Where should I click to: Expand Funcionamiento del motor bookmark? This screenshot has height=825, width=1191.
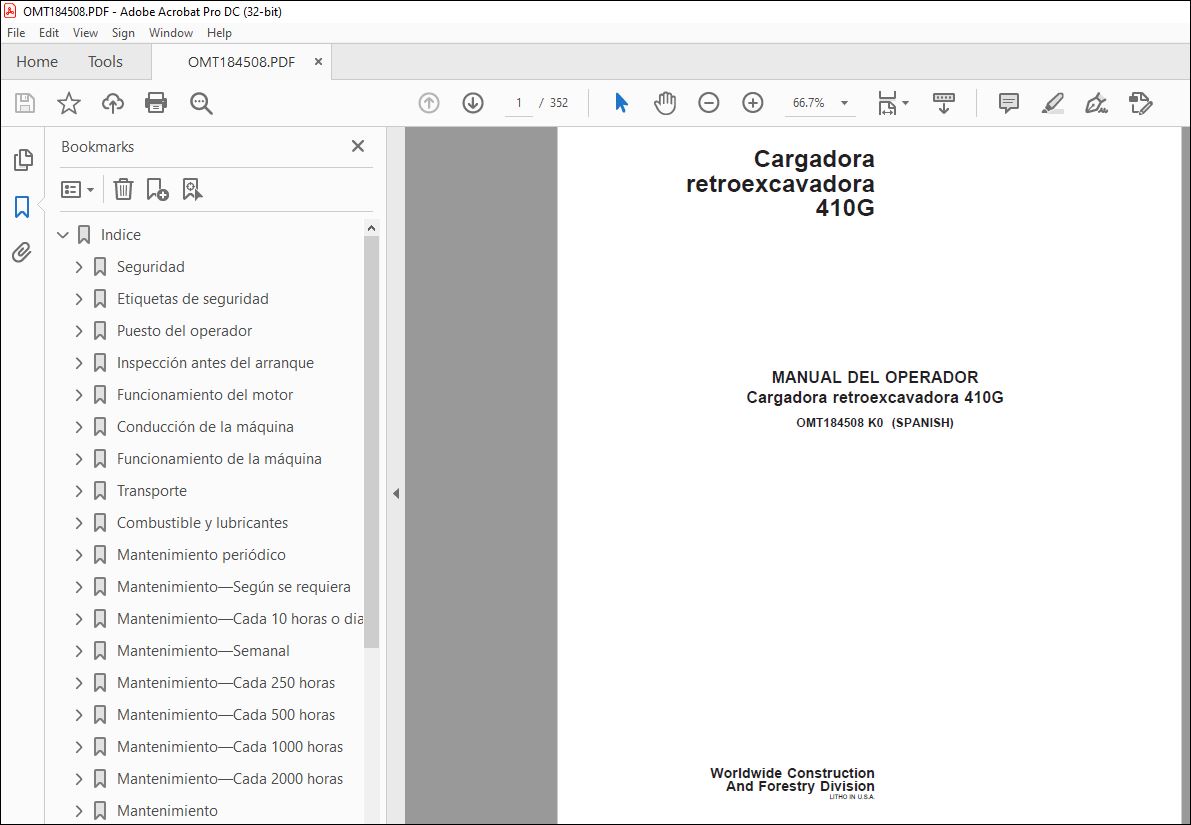pyautogui.click(x=79, y=395)
